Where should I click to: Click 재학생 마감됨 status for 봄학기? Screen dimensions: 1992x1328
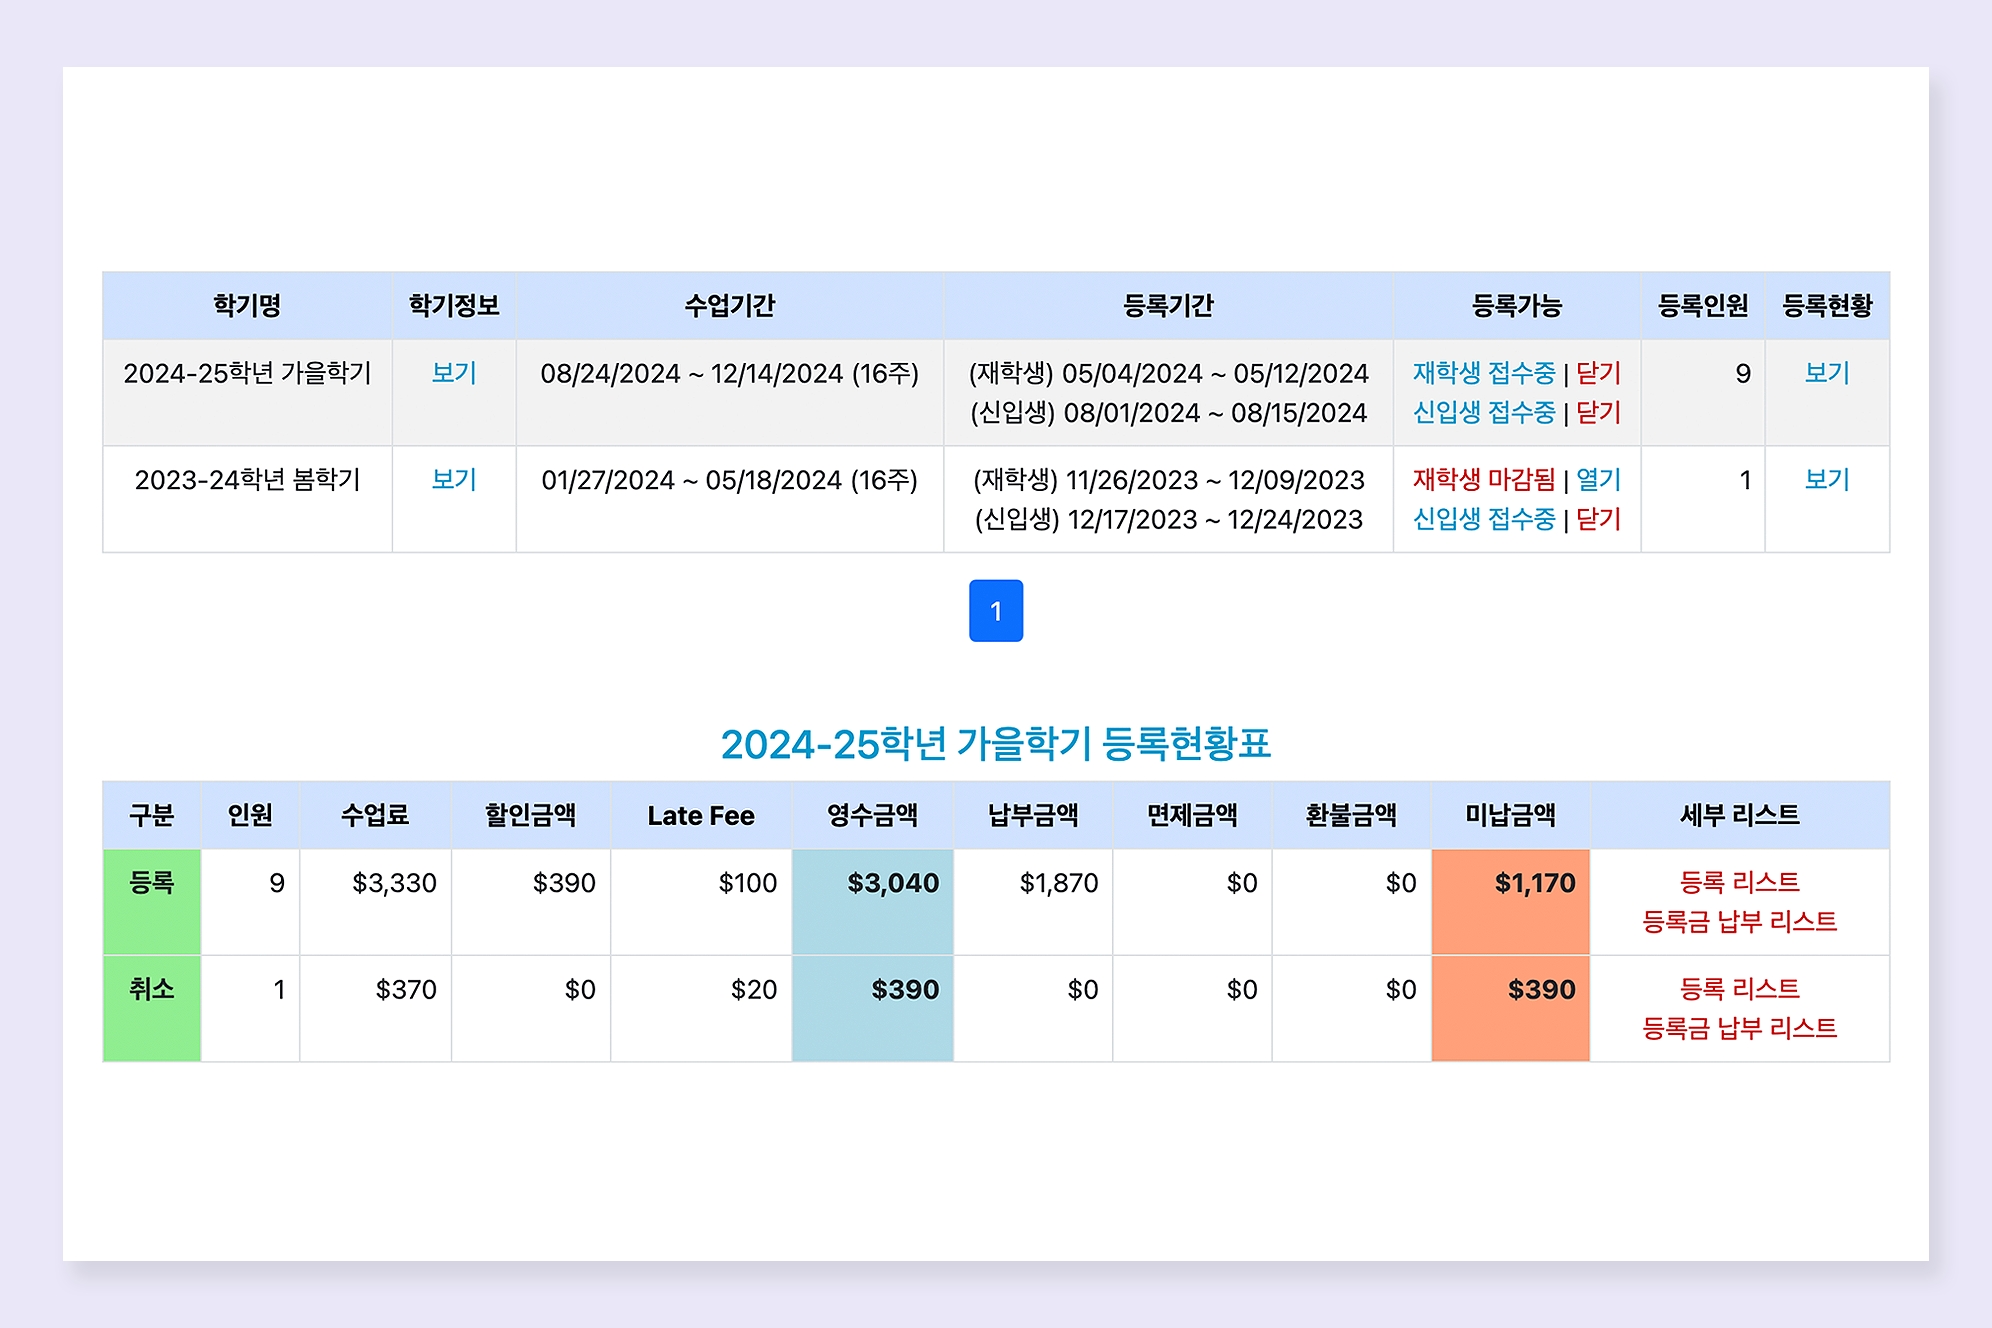(x=1483, y=480)
